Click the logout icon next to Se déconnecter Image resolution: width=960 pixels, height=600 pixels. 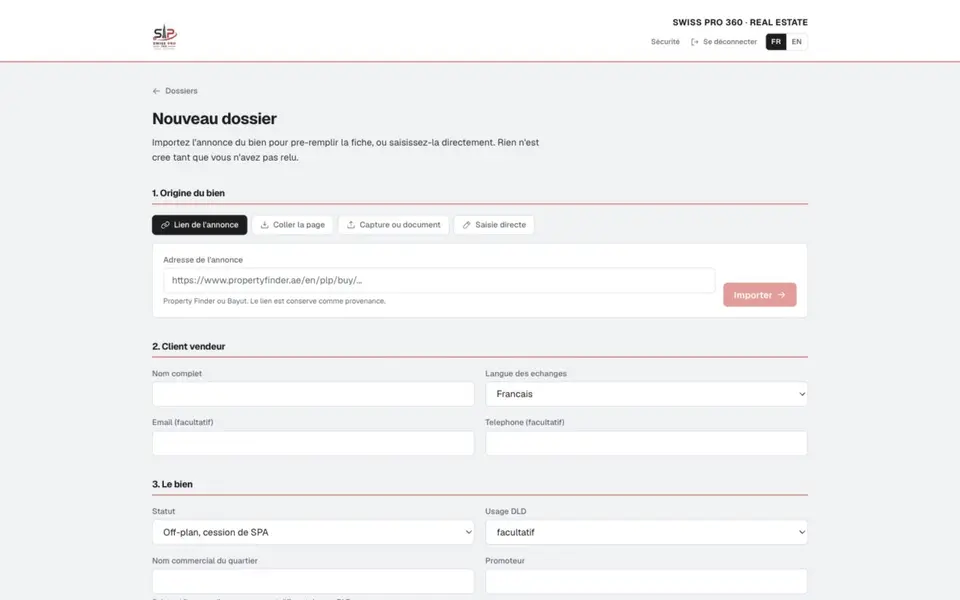694,42
